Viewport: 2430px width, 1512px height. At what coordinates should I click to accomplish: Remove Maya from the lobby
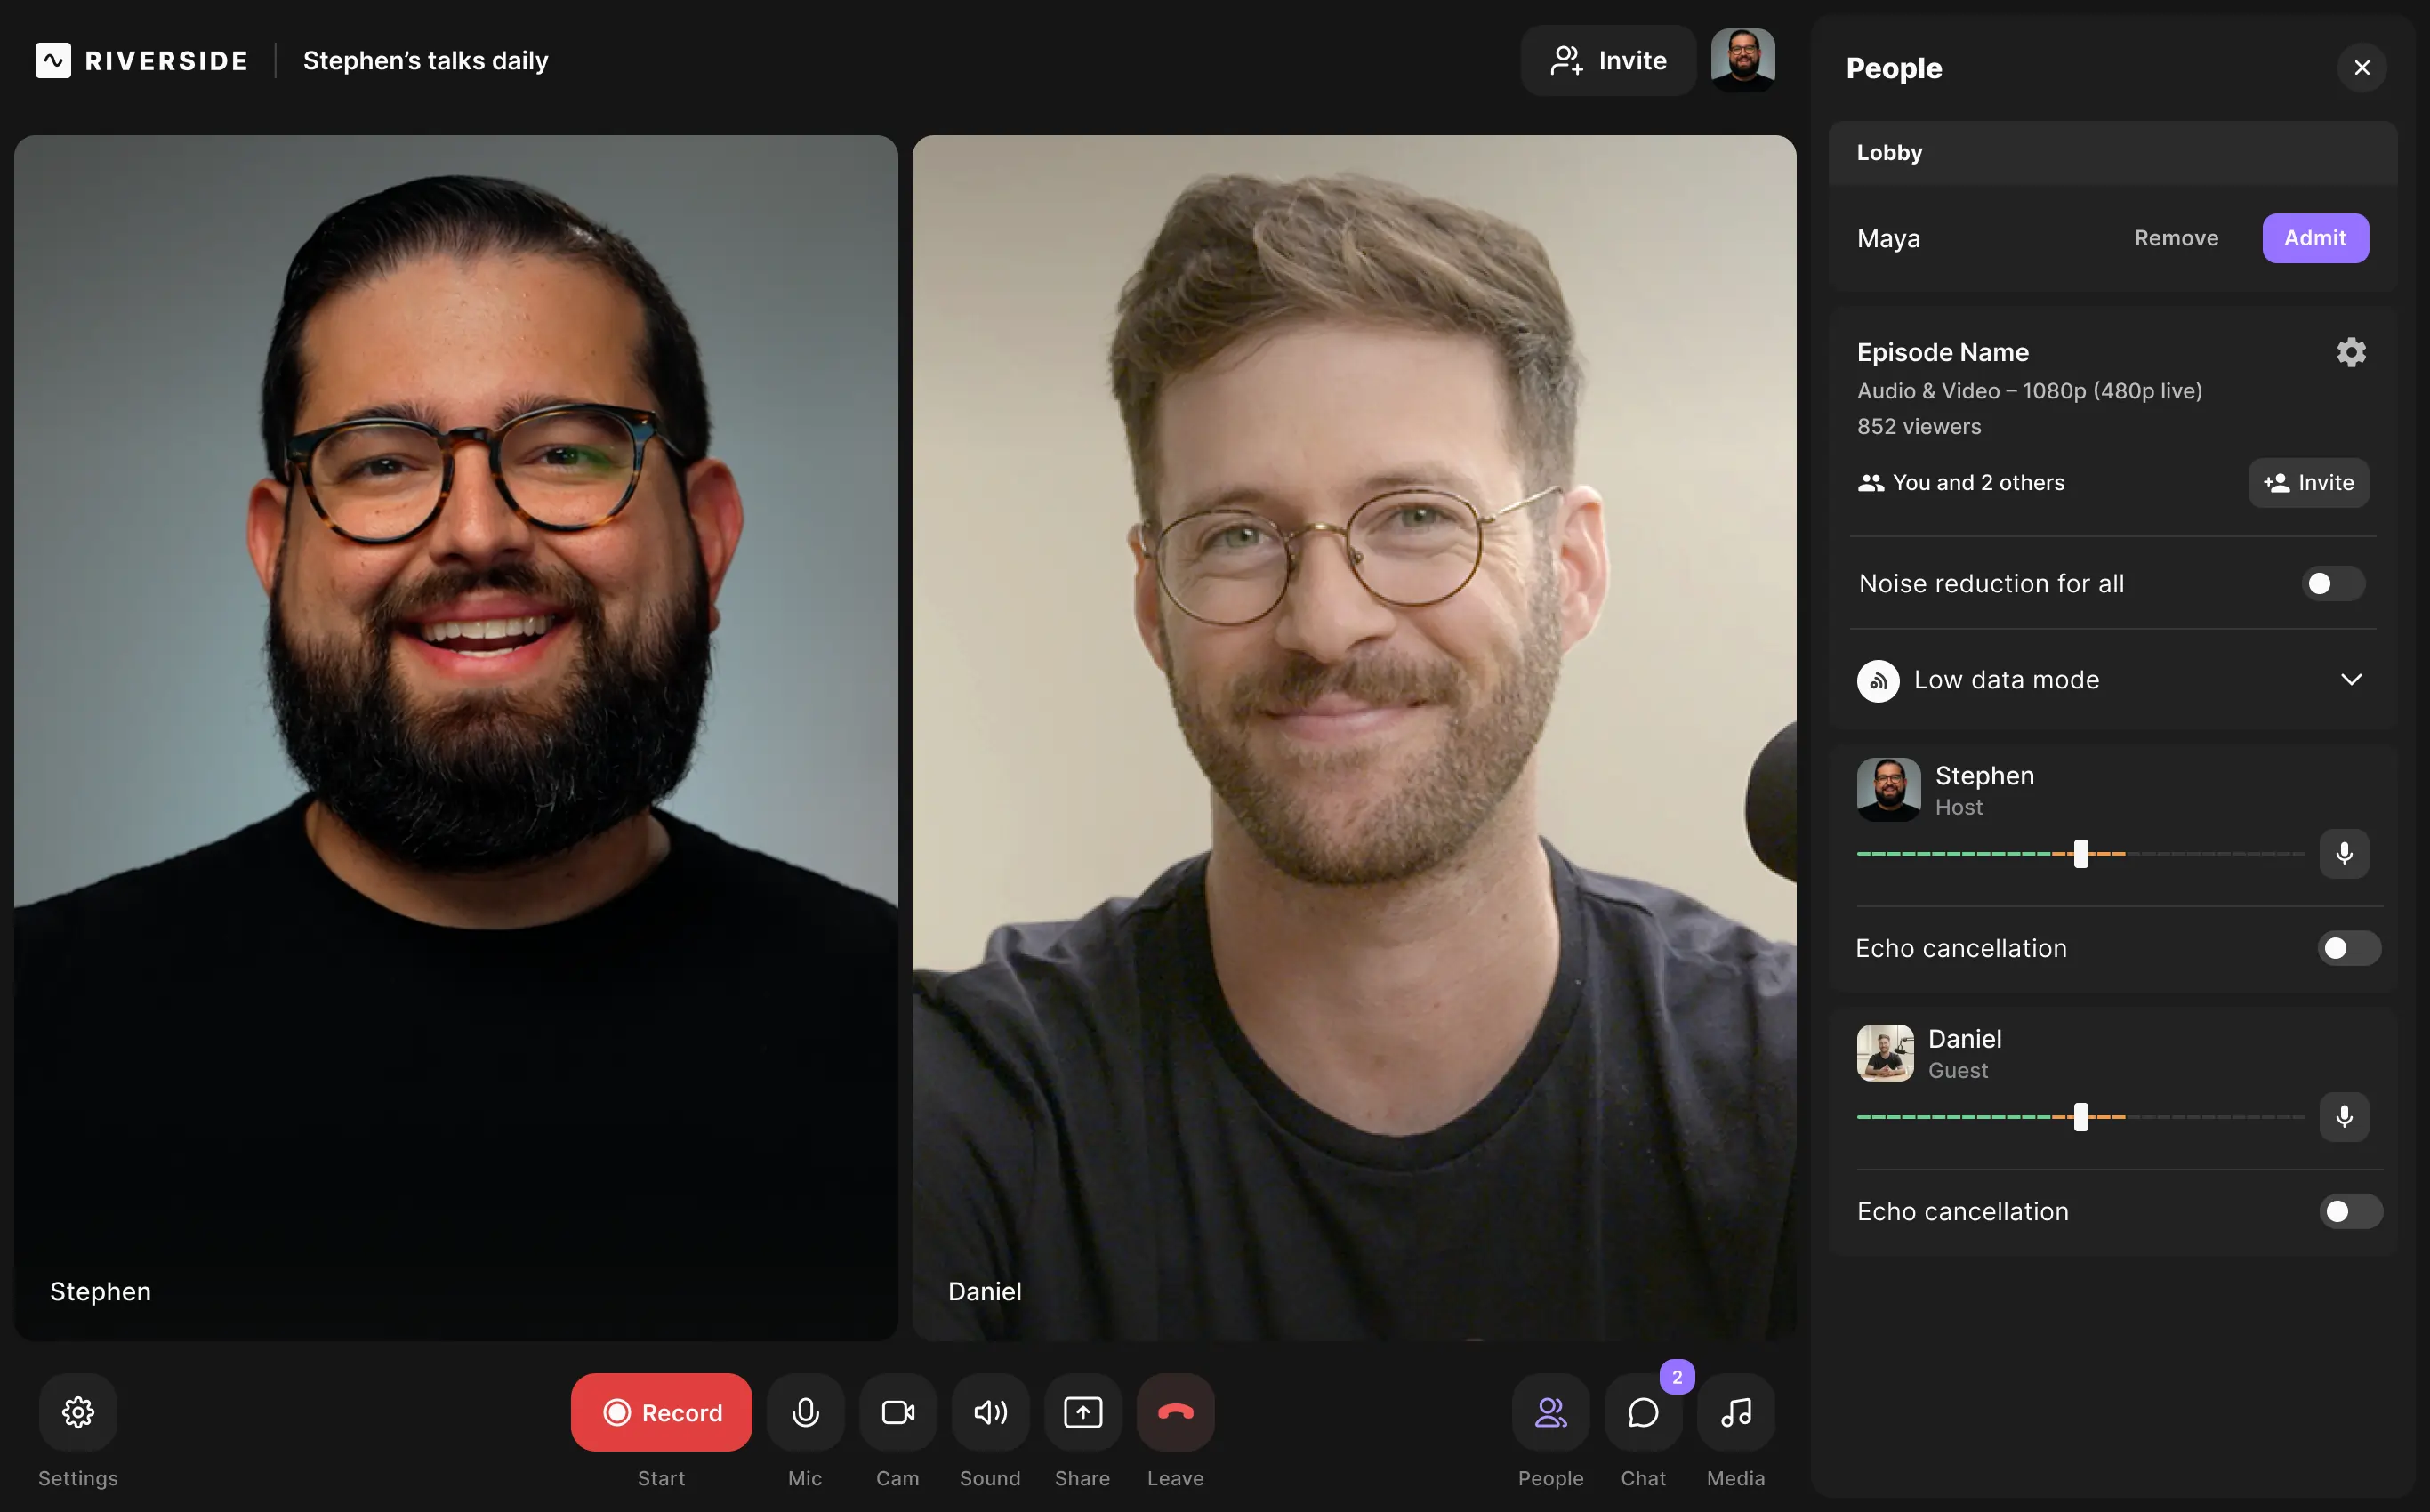pos(2176,237)
